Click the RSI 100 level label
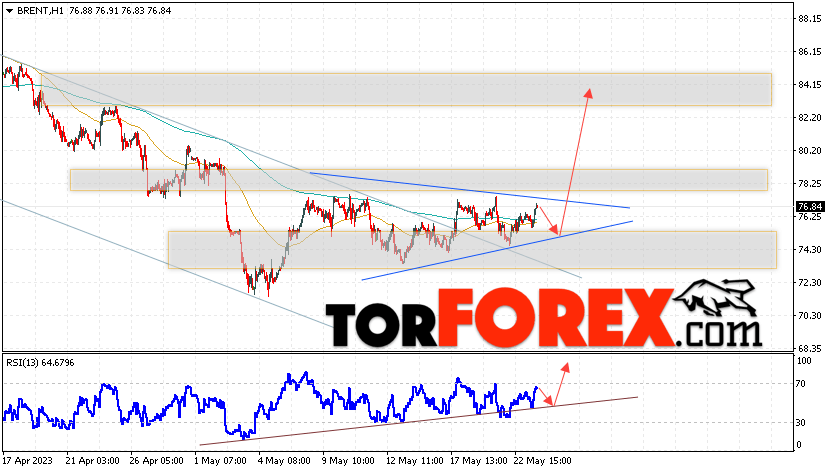Screen dimensions: 833x472 [804, 361]
